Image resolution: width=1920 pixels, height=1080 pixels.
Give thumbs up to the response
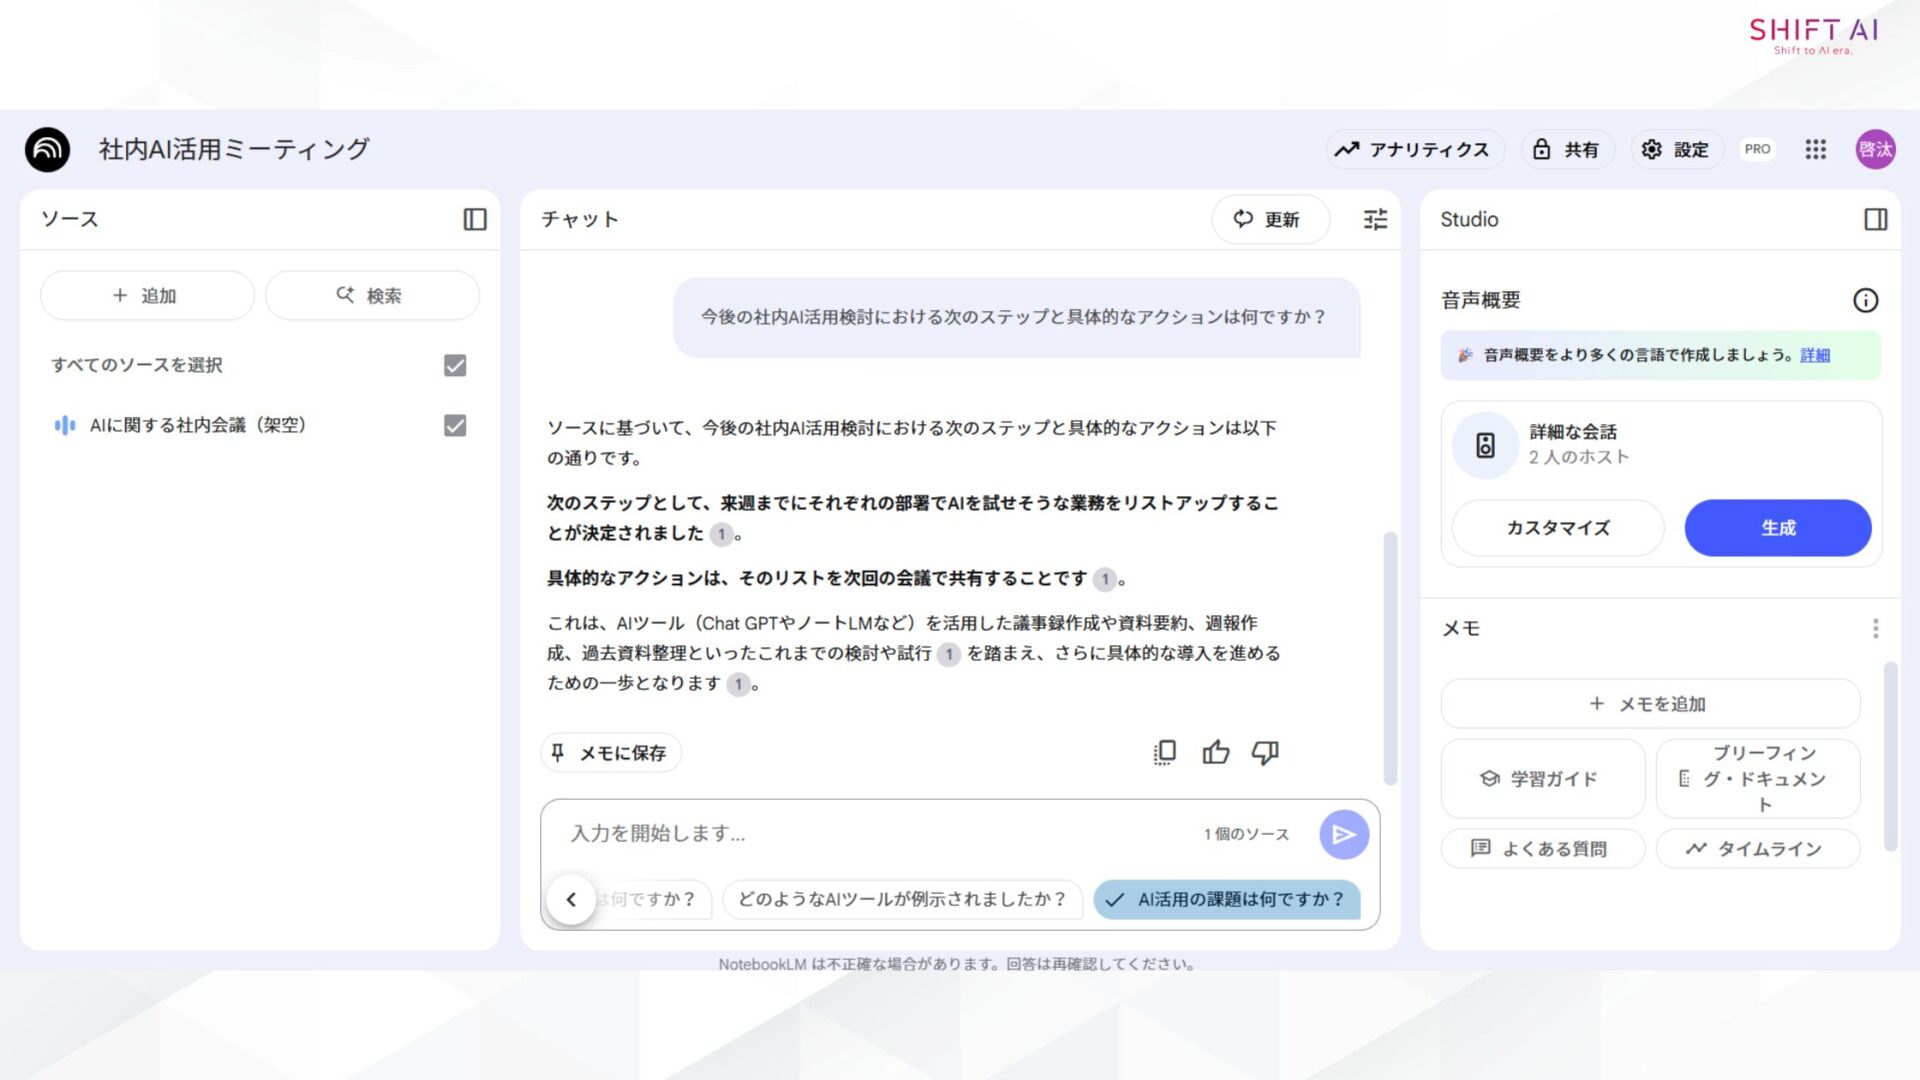(1216, 752)
